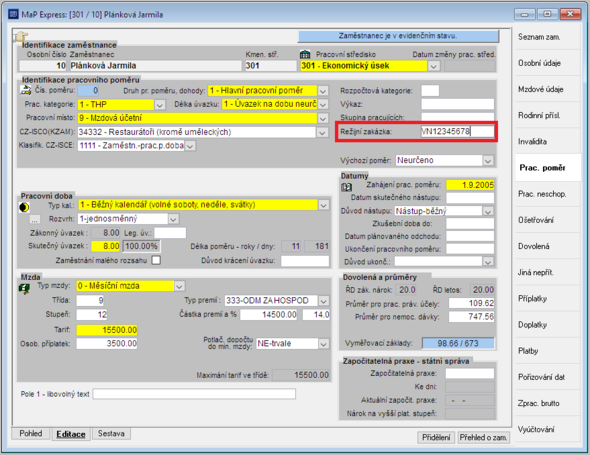Screen dimensions: 590x455
Task: Open the Potlač. dopočtu do min. mzdy dropdown
Action: [x=323, y=344]
